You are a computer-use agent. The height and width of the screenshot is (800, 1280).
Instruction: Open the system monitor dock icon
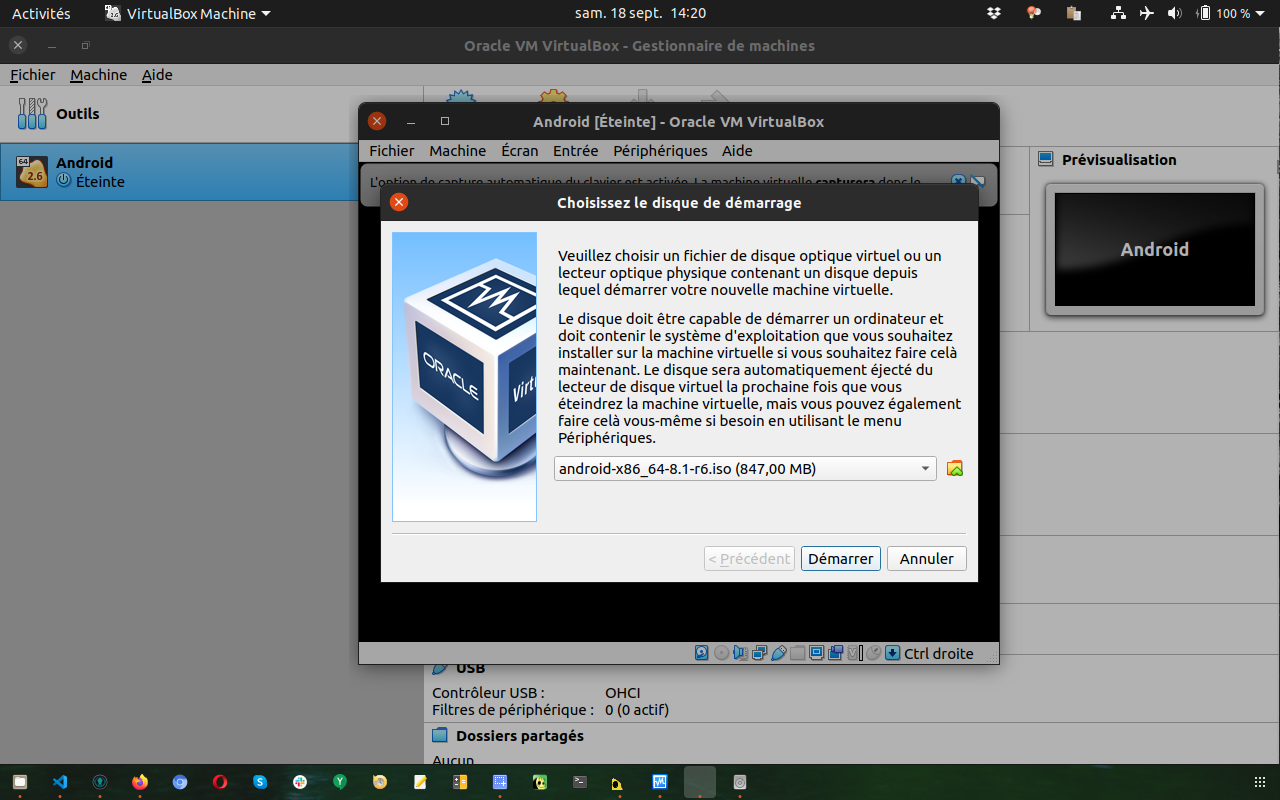tap(659, 782)
